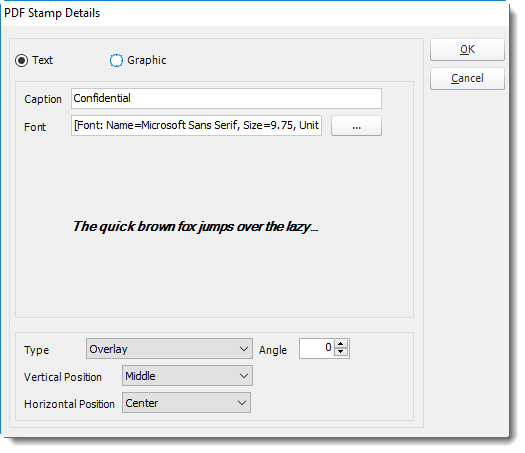The image size is (525, 453).
Task: Click the Horizontal Position label
Action: point(69,404)
